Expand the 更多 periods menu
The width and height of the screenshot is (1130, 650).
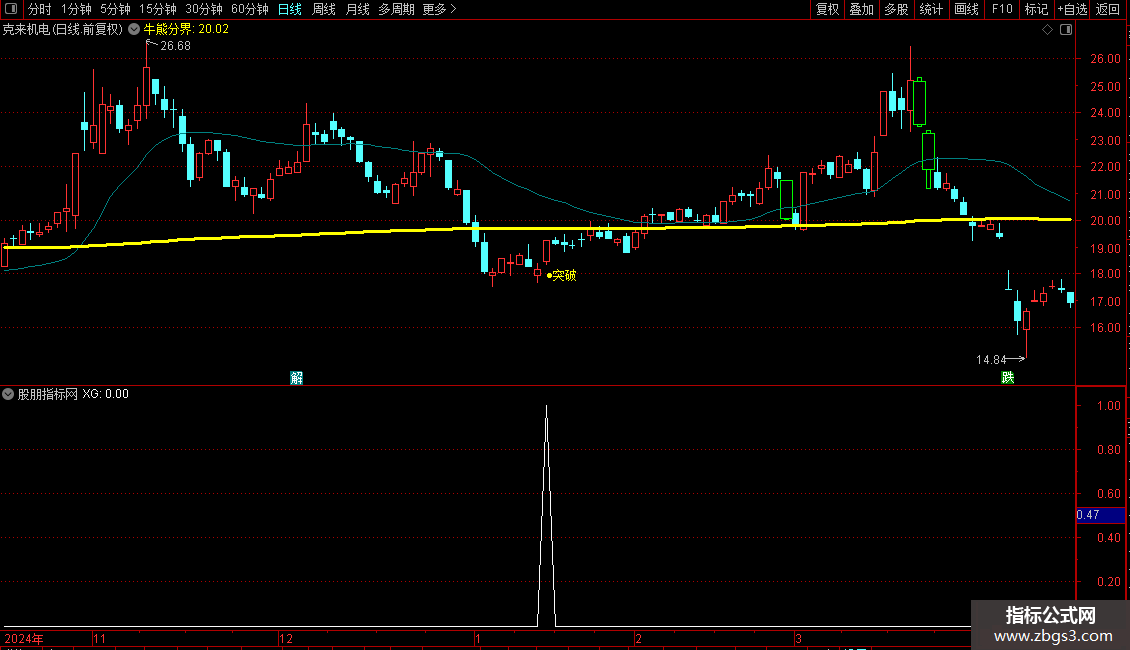(x=439, y=9)
